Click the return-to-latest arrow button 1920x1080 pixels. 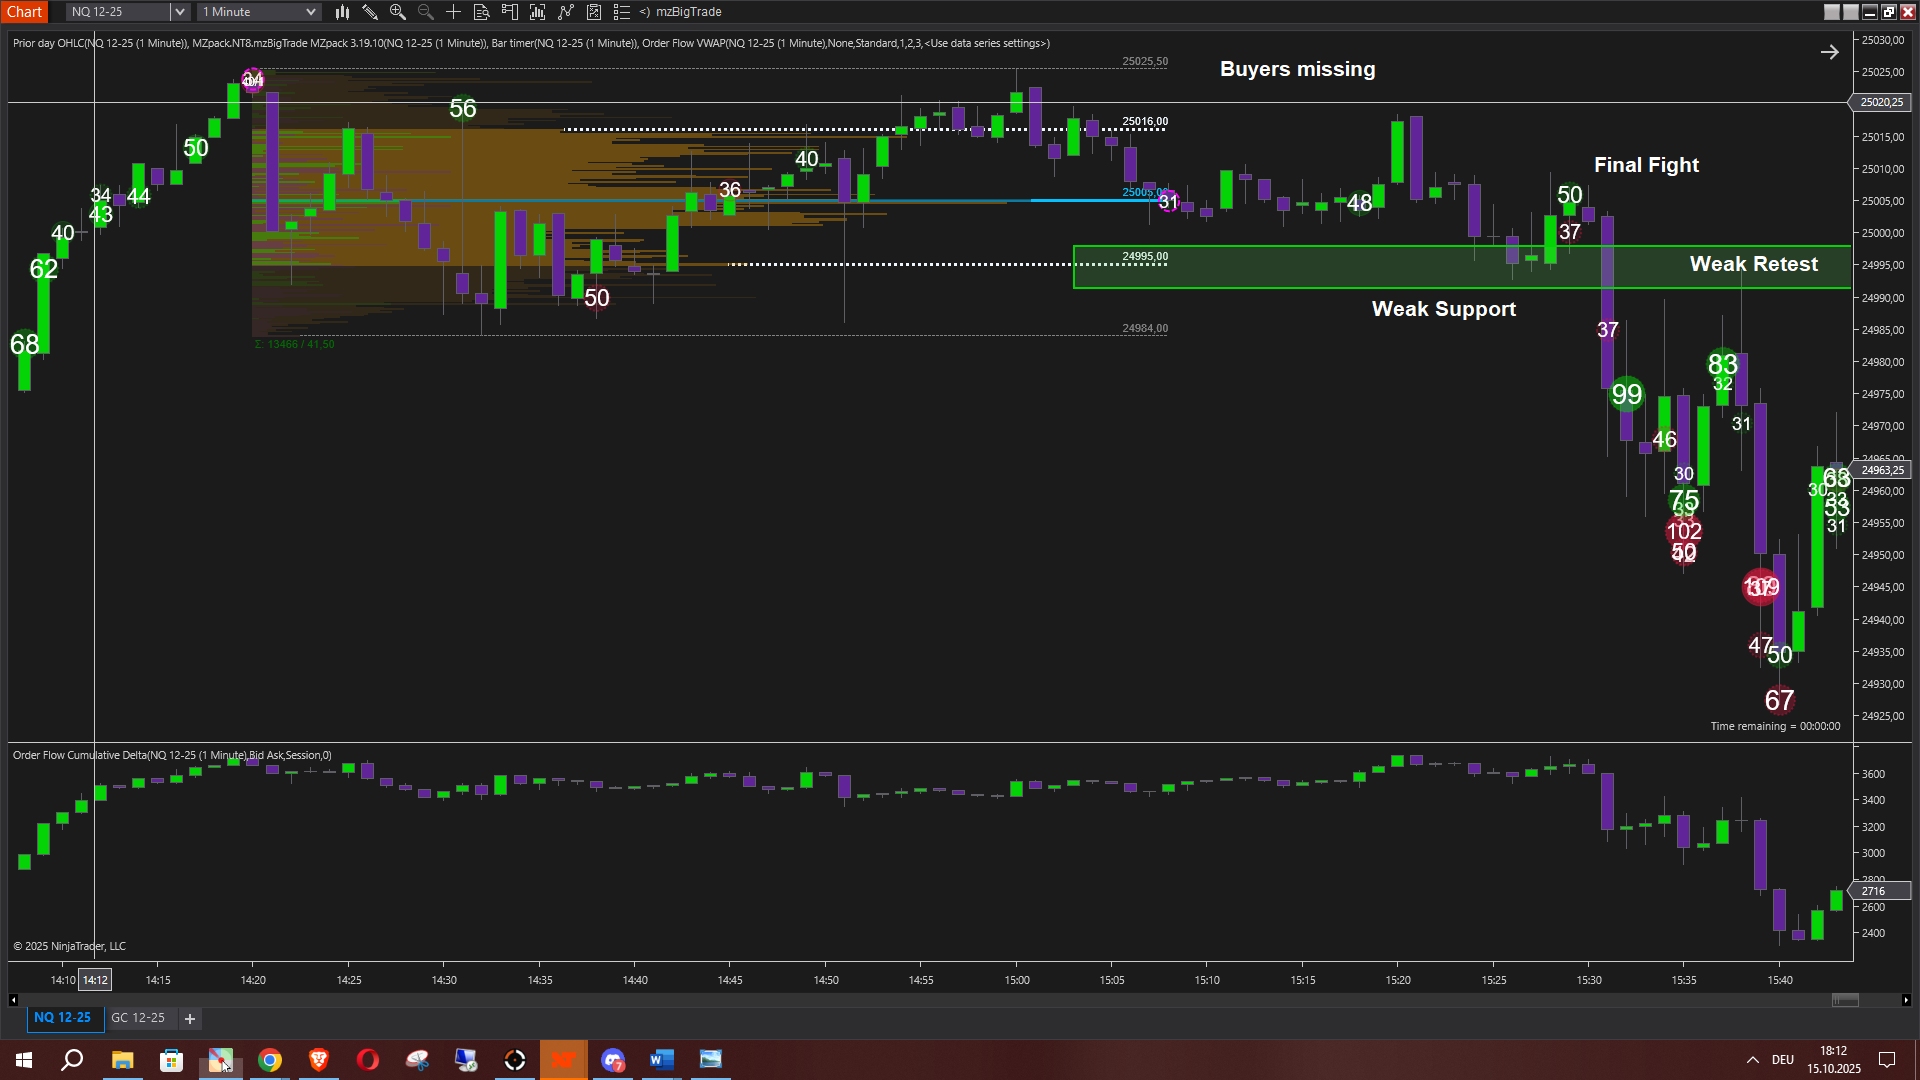click(x=1829, y=52)
